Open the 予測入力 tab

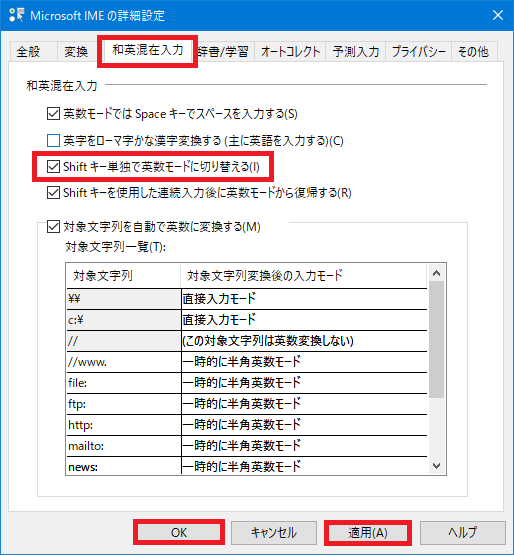(x=356, y=52)
